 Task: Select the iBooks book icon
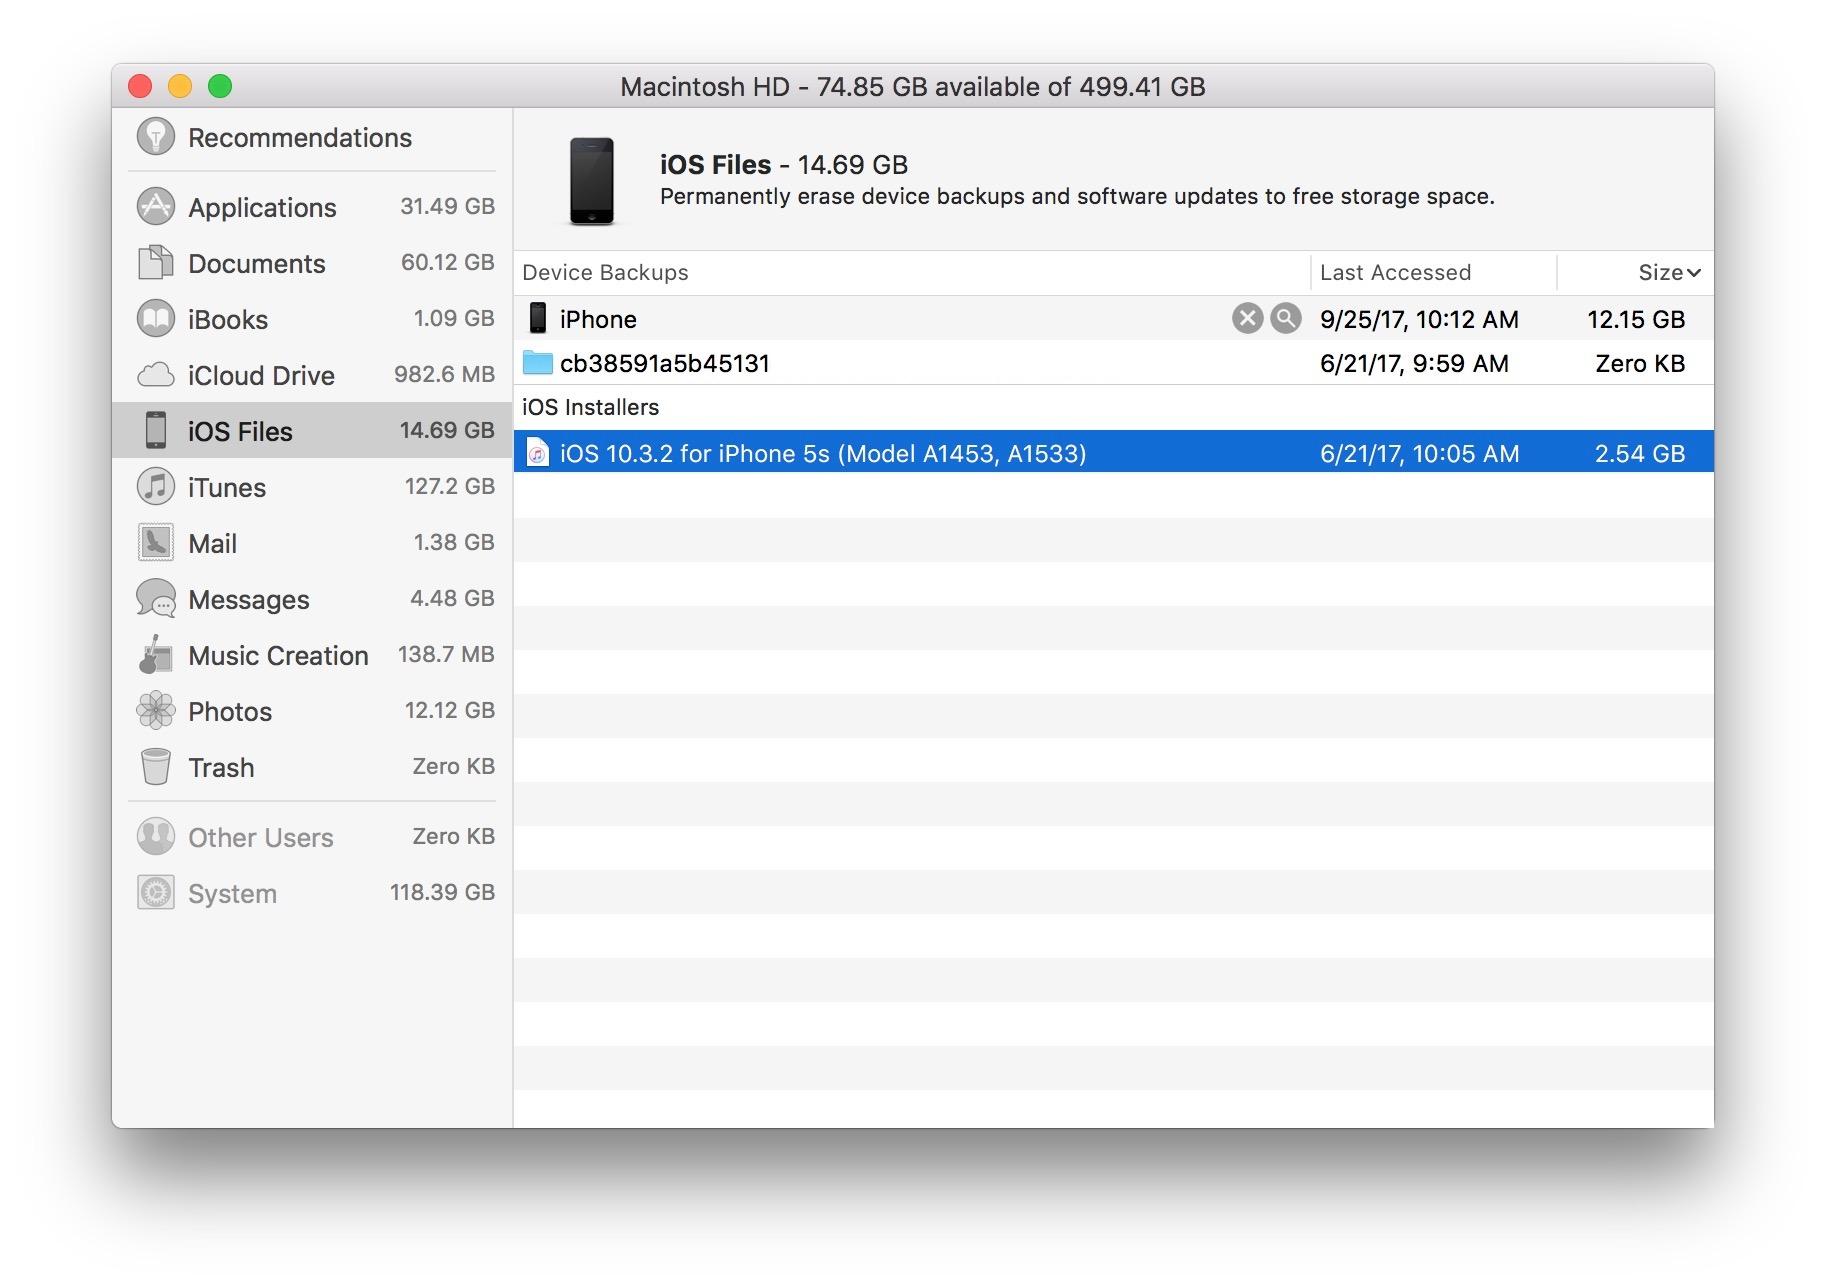(x=155, y=319)
